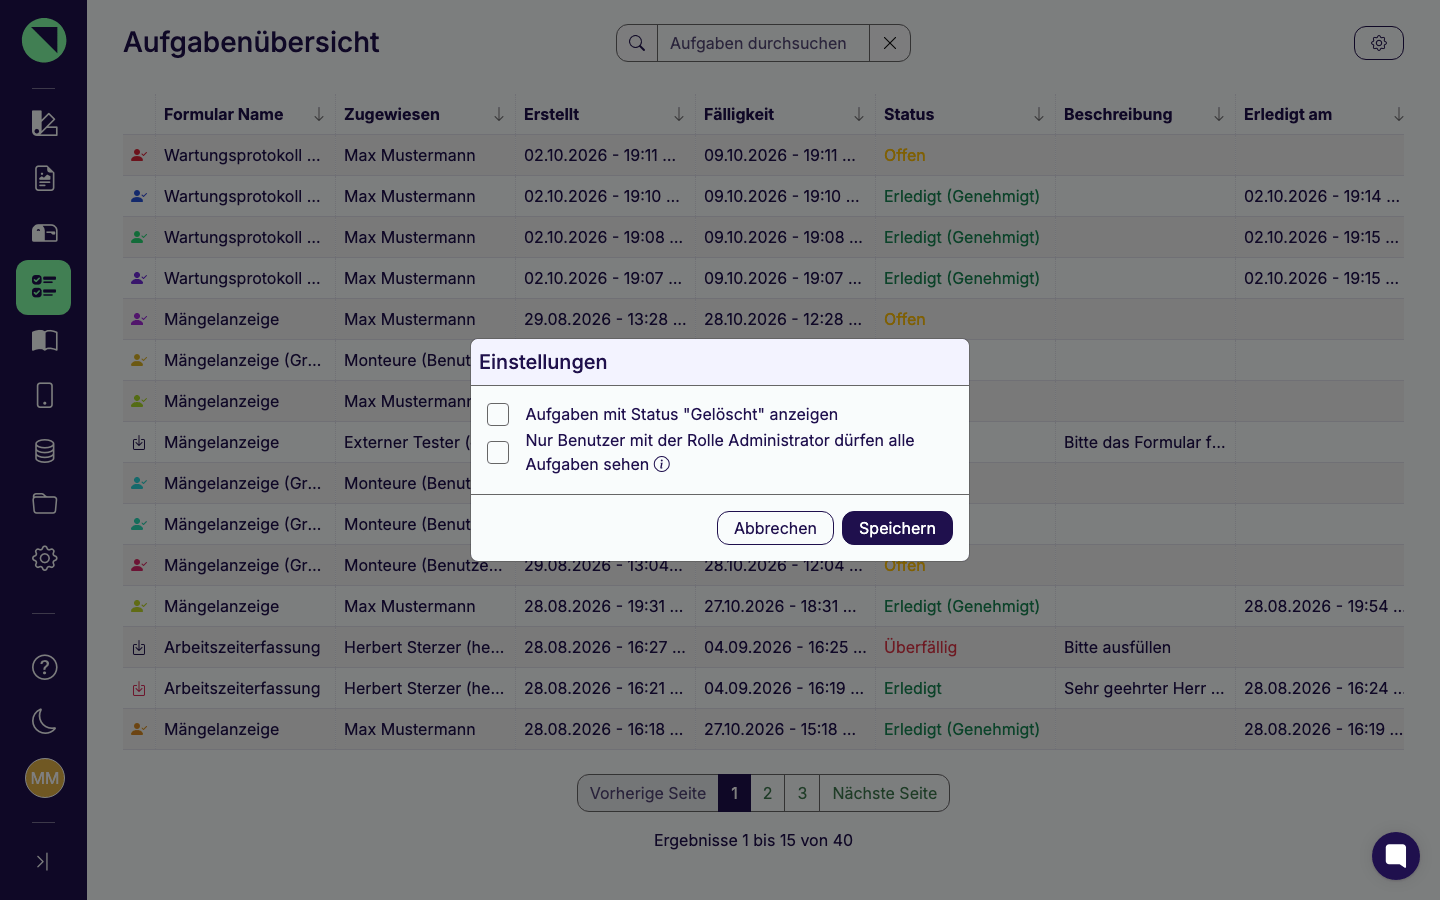This screenshot has width=1440, height=900.
Task: Open the chat bubble widget
Action: [x=1396, y=856]
